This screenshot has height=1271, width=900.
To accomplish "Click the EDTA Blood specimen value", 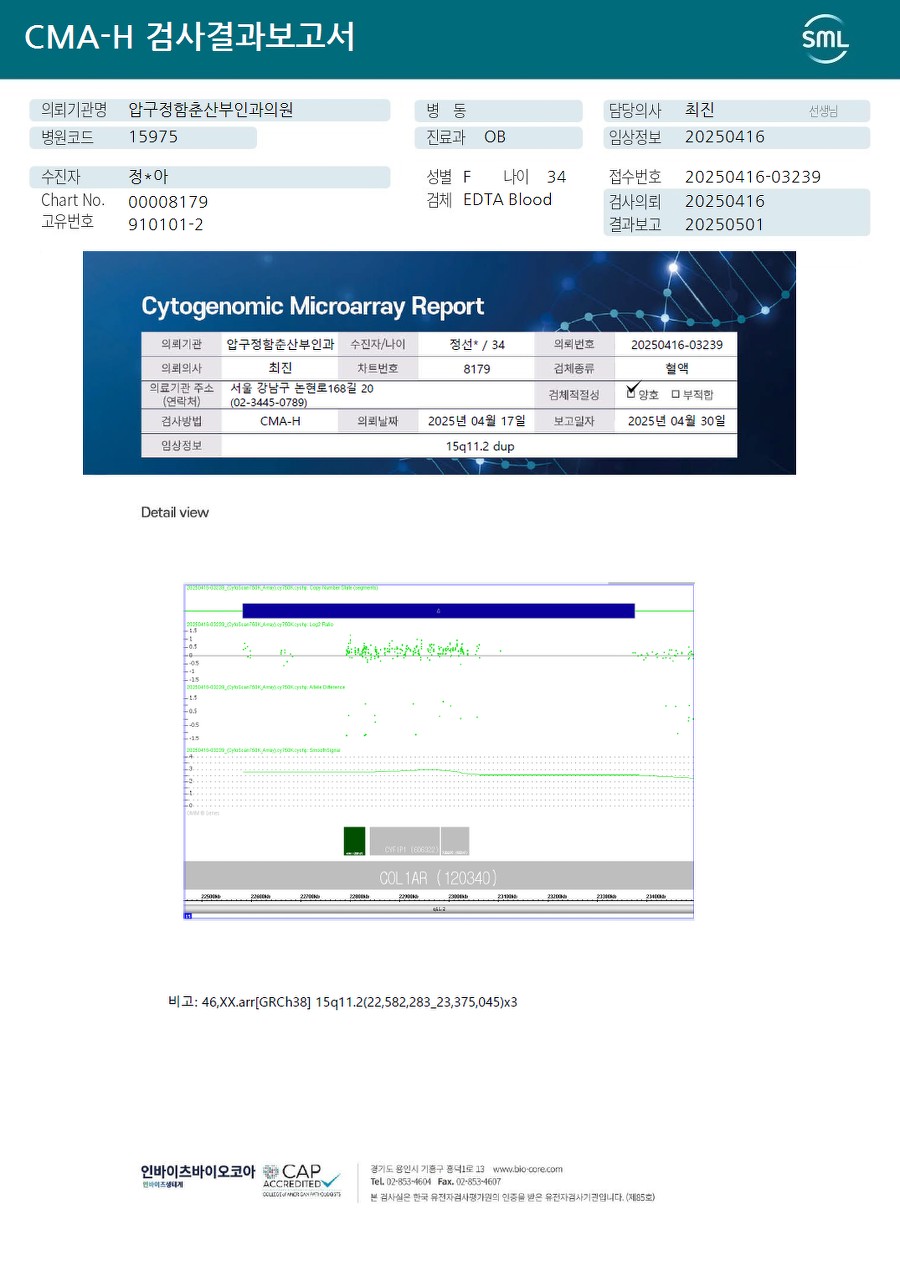I will pos(507,200).
